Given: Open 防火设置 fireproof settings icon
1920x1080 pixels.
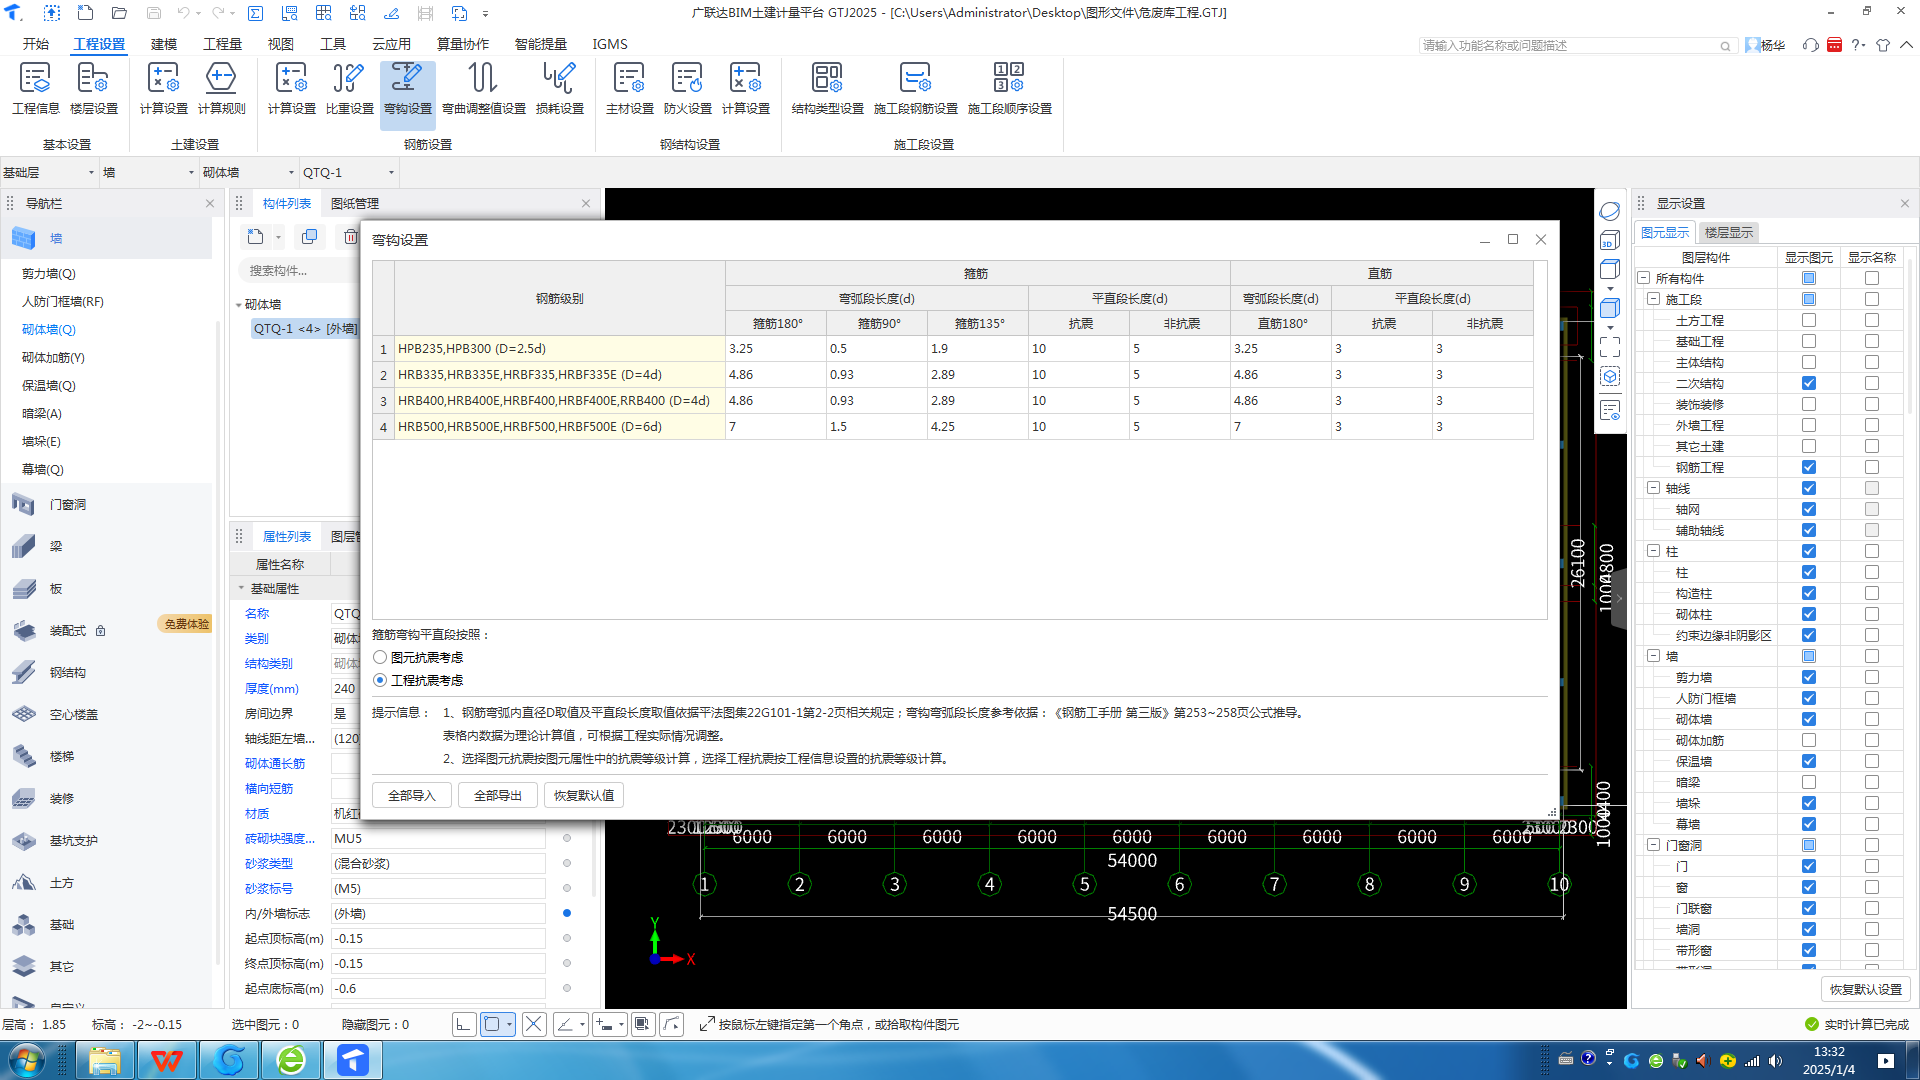Looking at the screenshot, I should [x=687, y=88].
